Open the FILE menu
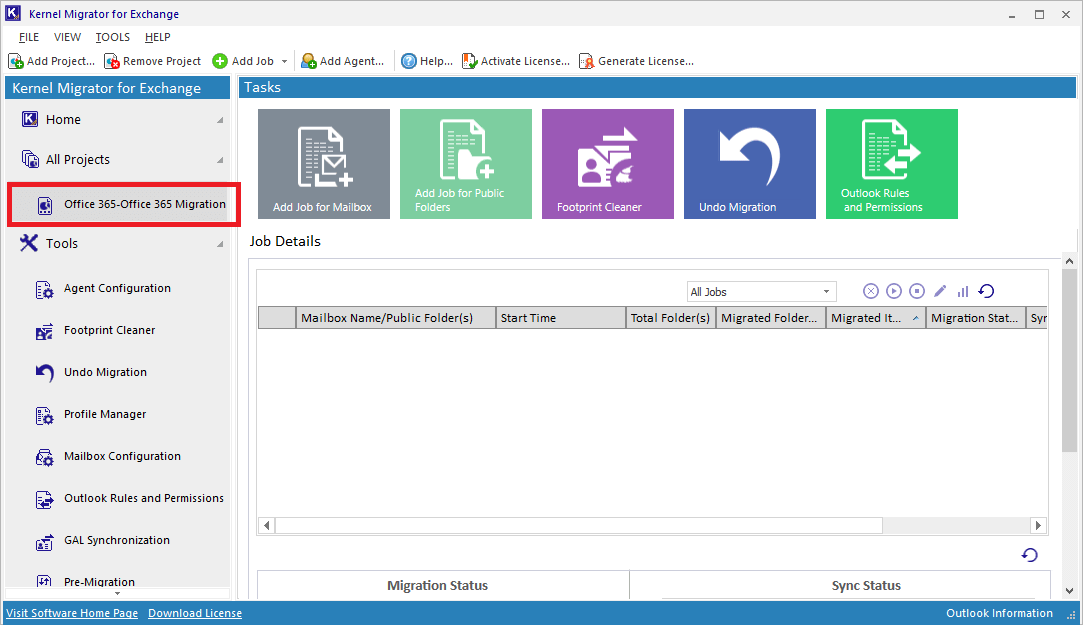1083x627 pixels. tap(29, 37)
